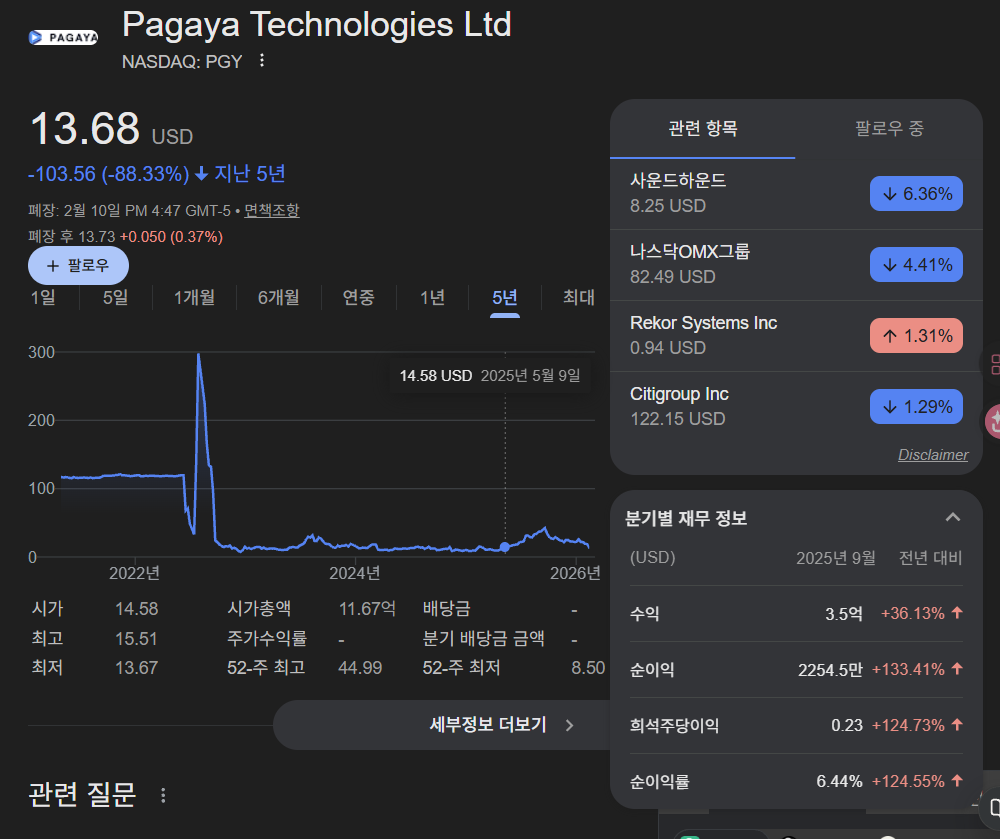Viewport: 1000px width, 839px height.
Task: Show the 최대 time range chart
Action: tap(578, 297)
